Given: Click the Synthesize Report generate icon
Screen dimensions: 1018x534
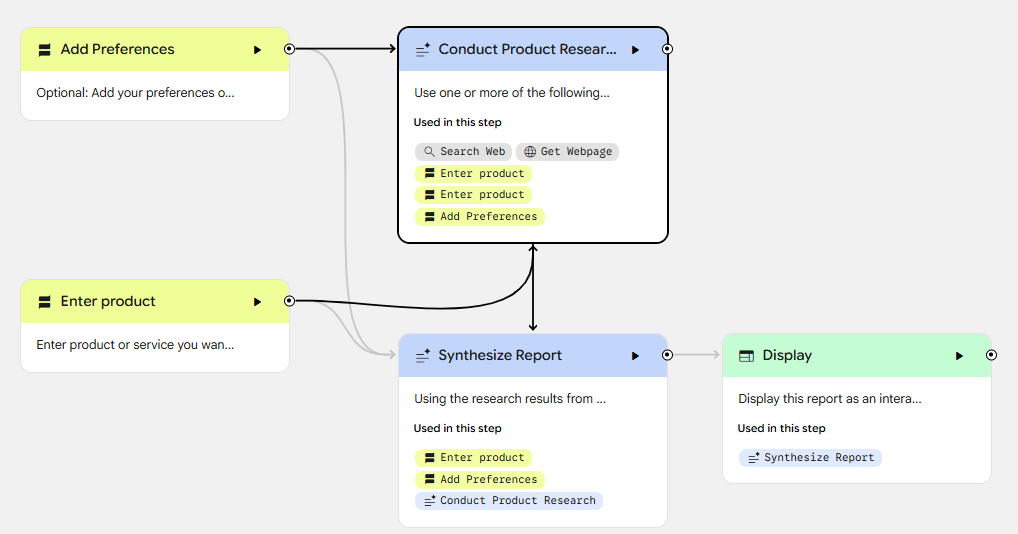Looking at the screenshot, I should pyautogui.click(x=423, y=355).
